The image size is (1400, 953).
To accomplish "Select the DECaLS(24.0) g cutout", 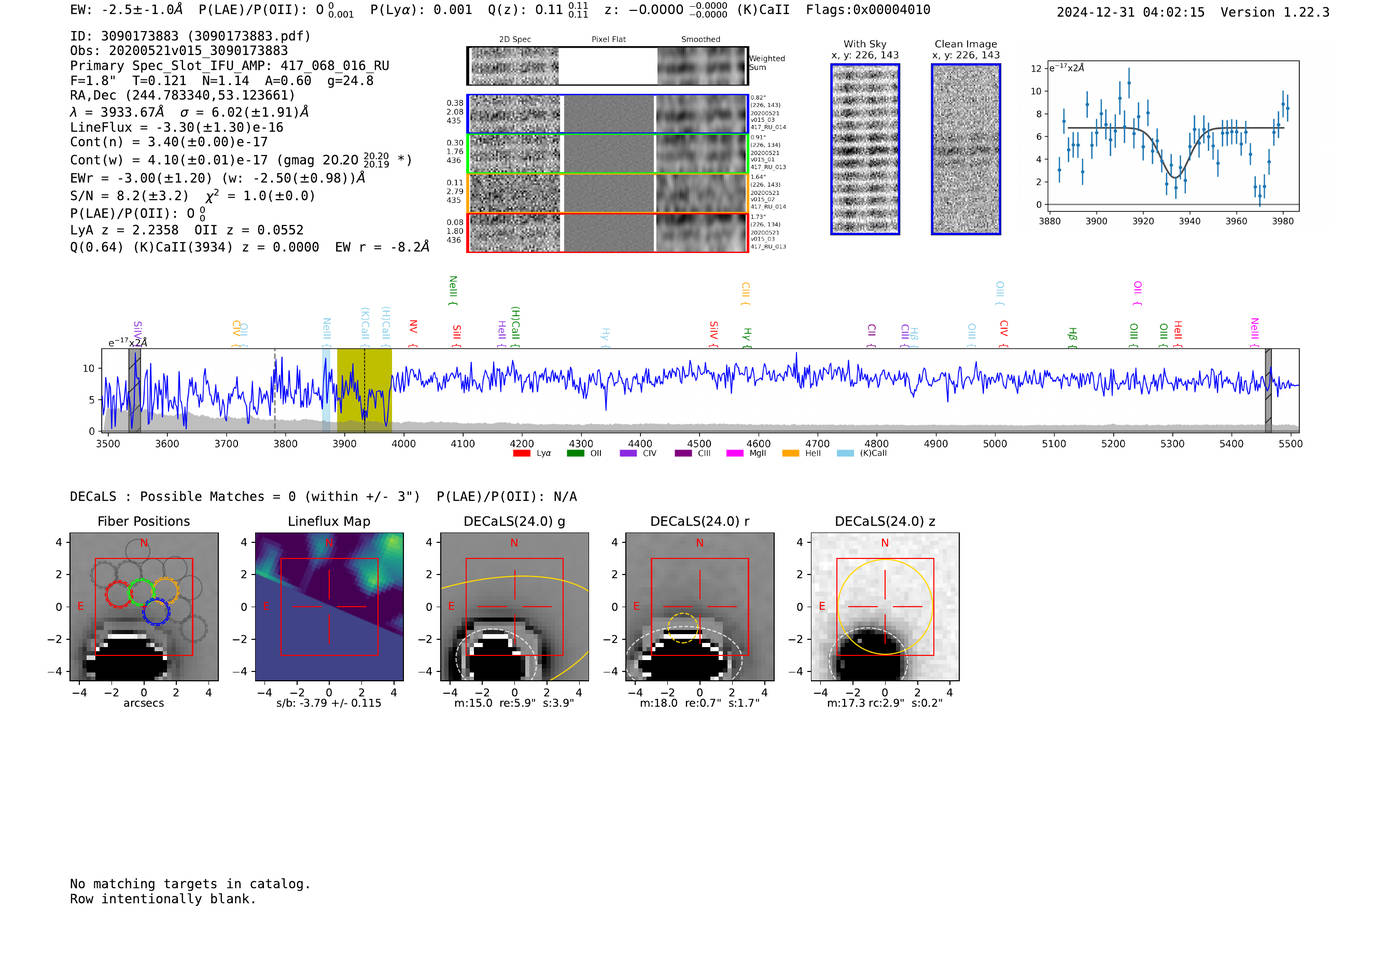I will click(514, 607).
